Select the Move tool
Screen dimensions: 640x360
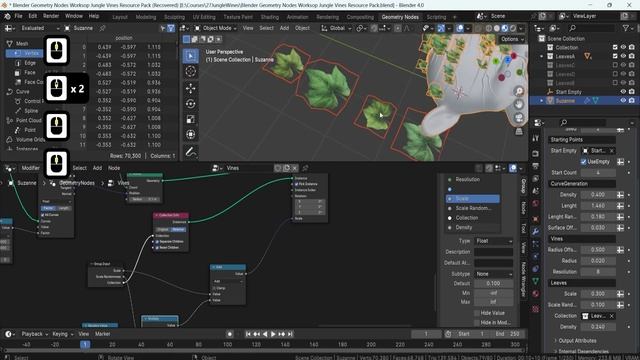(x=191, y=88)
